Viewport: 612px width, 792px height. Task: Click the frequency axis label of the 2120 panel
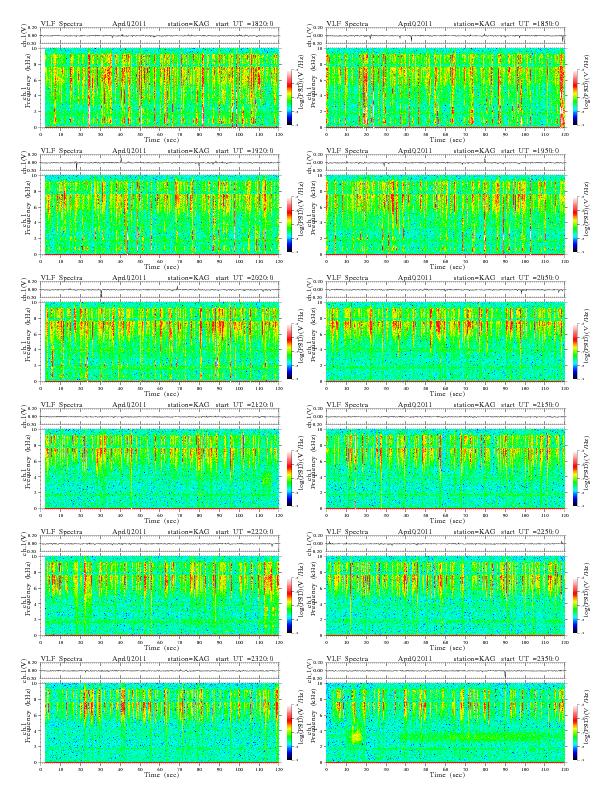click(26, 469)
